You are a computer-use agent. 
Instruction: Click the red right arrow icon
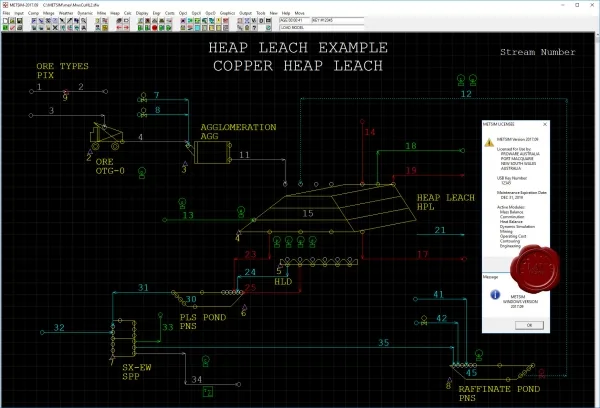click(x=126, y=28)
